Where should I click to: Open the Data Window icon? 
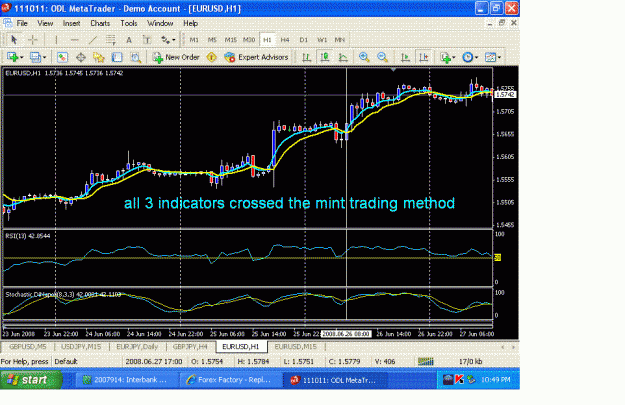click(x=81, y=57)
